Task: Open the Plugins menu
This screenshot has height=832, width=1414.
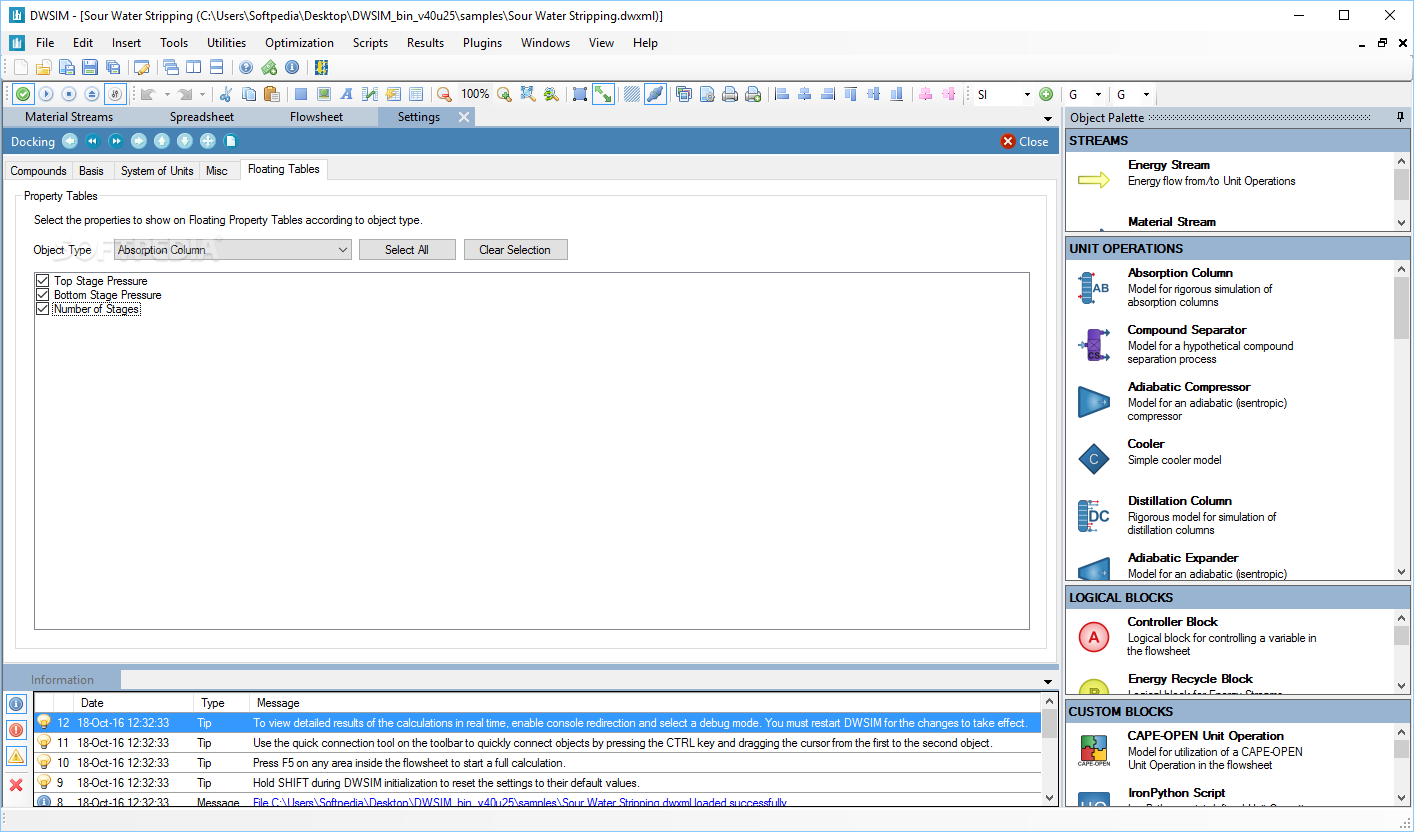Action: (482, 43)
